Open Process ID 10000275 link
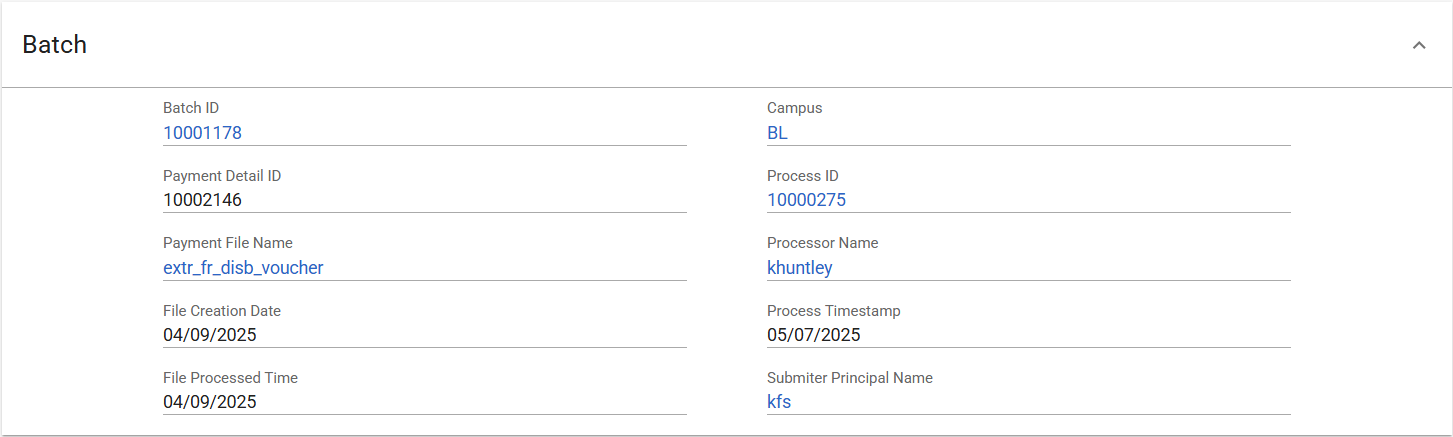Screen dimensions: 1453x437 806,200
